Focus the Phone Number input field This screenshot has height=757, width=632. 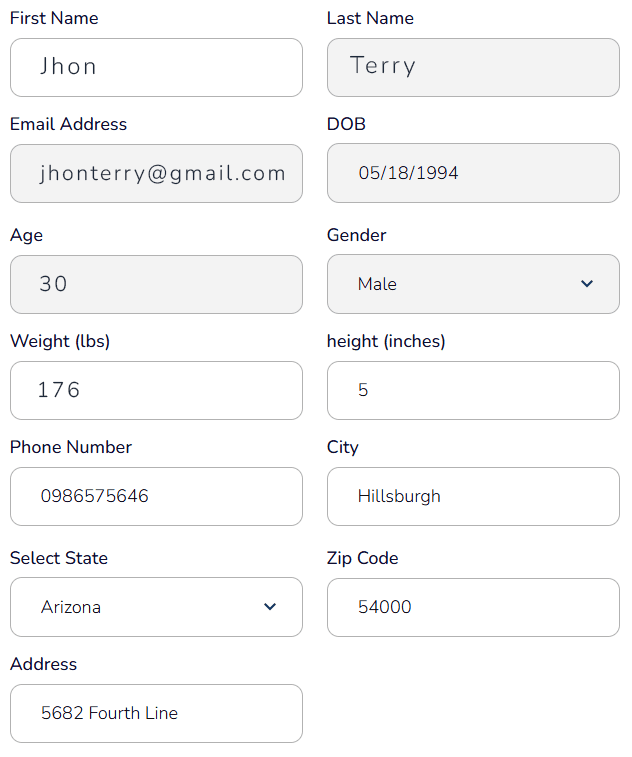click(156, 496)
